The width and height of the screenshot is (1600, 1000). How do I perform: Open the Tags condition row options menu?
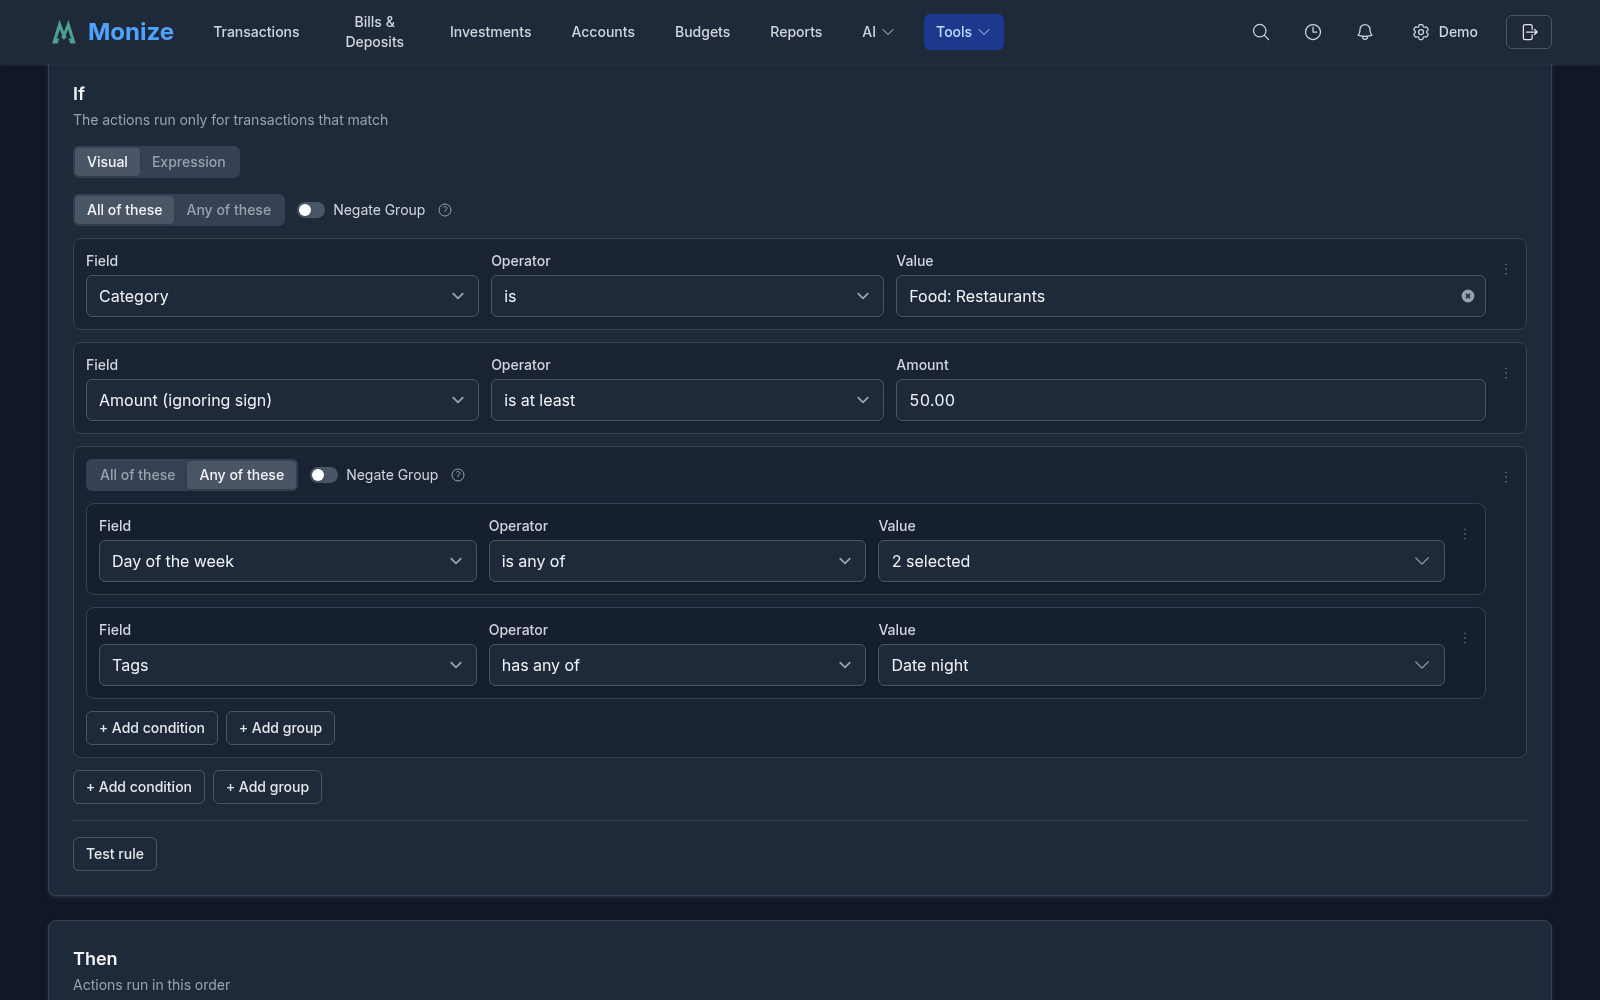pos(1465,638)
